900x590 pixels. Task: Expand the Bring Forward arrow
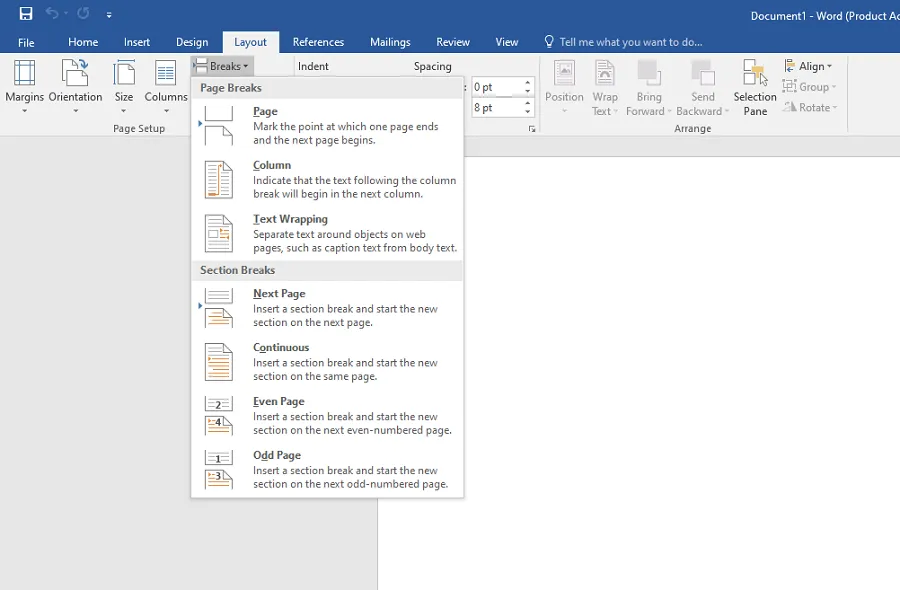pos(669,111)
